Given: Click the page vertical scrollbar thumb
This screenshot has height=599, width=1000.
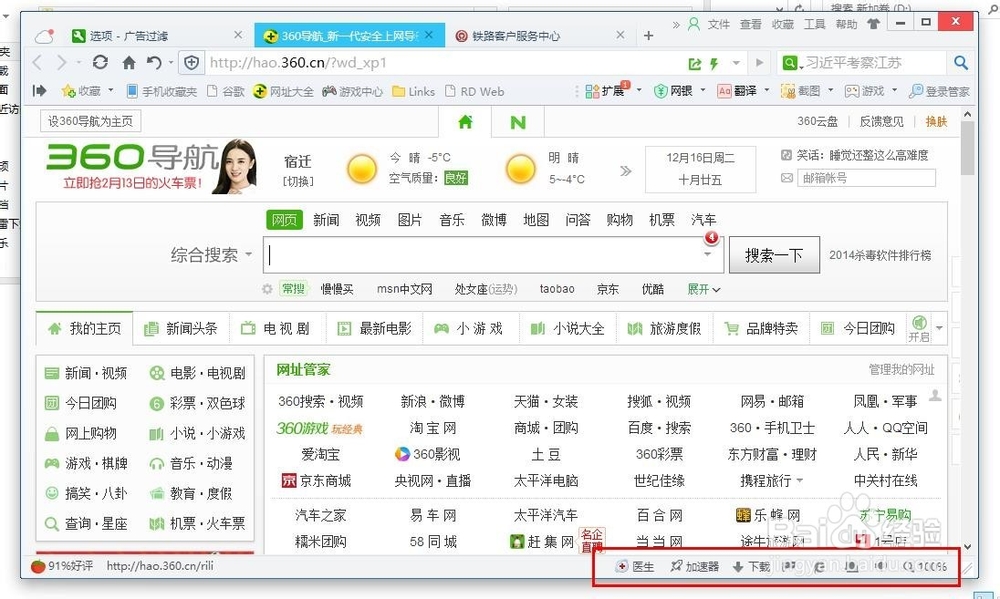Looking at the screenshot, I should point(967,148).
